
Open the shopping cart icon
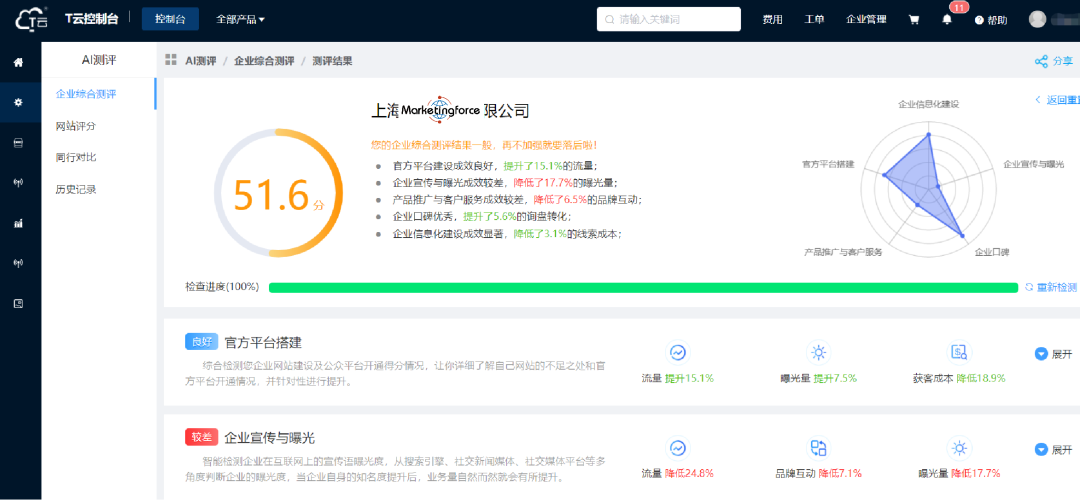(913, 19)
